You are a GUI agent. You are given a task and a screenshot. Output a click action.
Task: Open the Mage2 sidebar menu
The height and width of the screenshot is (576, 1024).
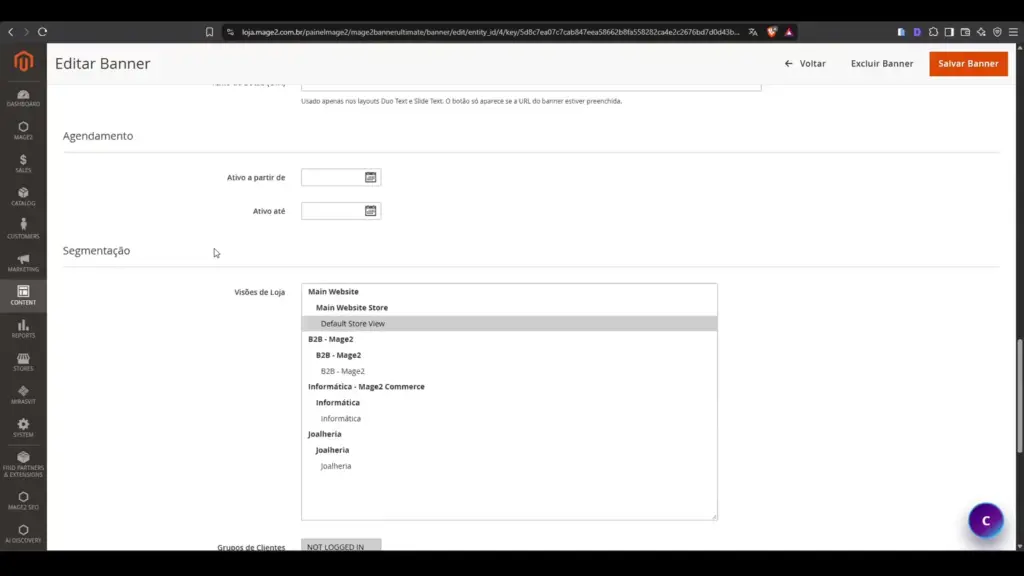[x=24, y=131]
